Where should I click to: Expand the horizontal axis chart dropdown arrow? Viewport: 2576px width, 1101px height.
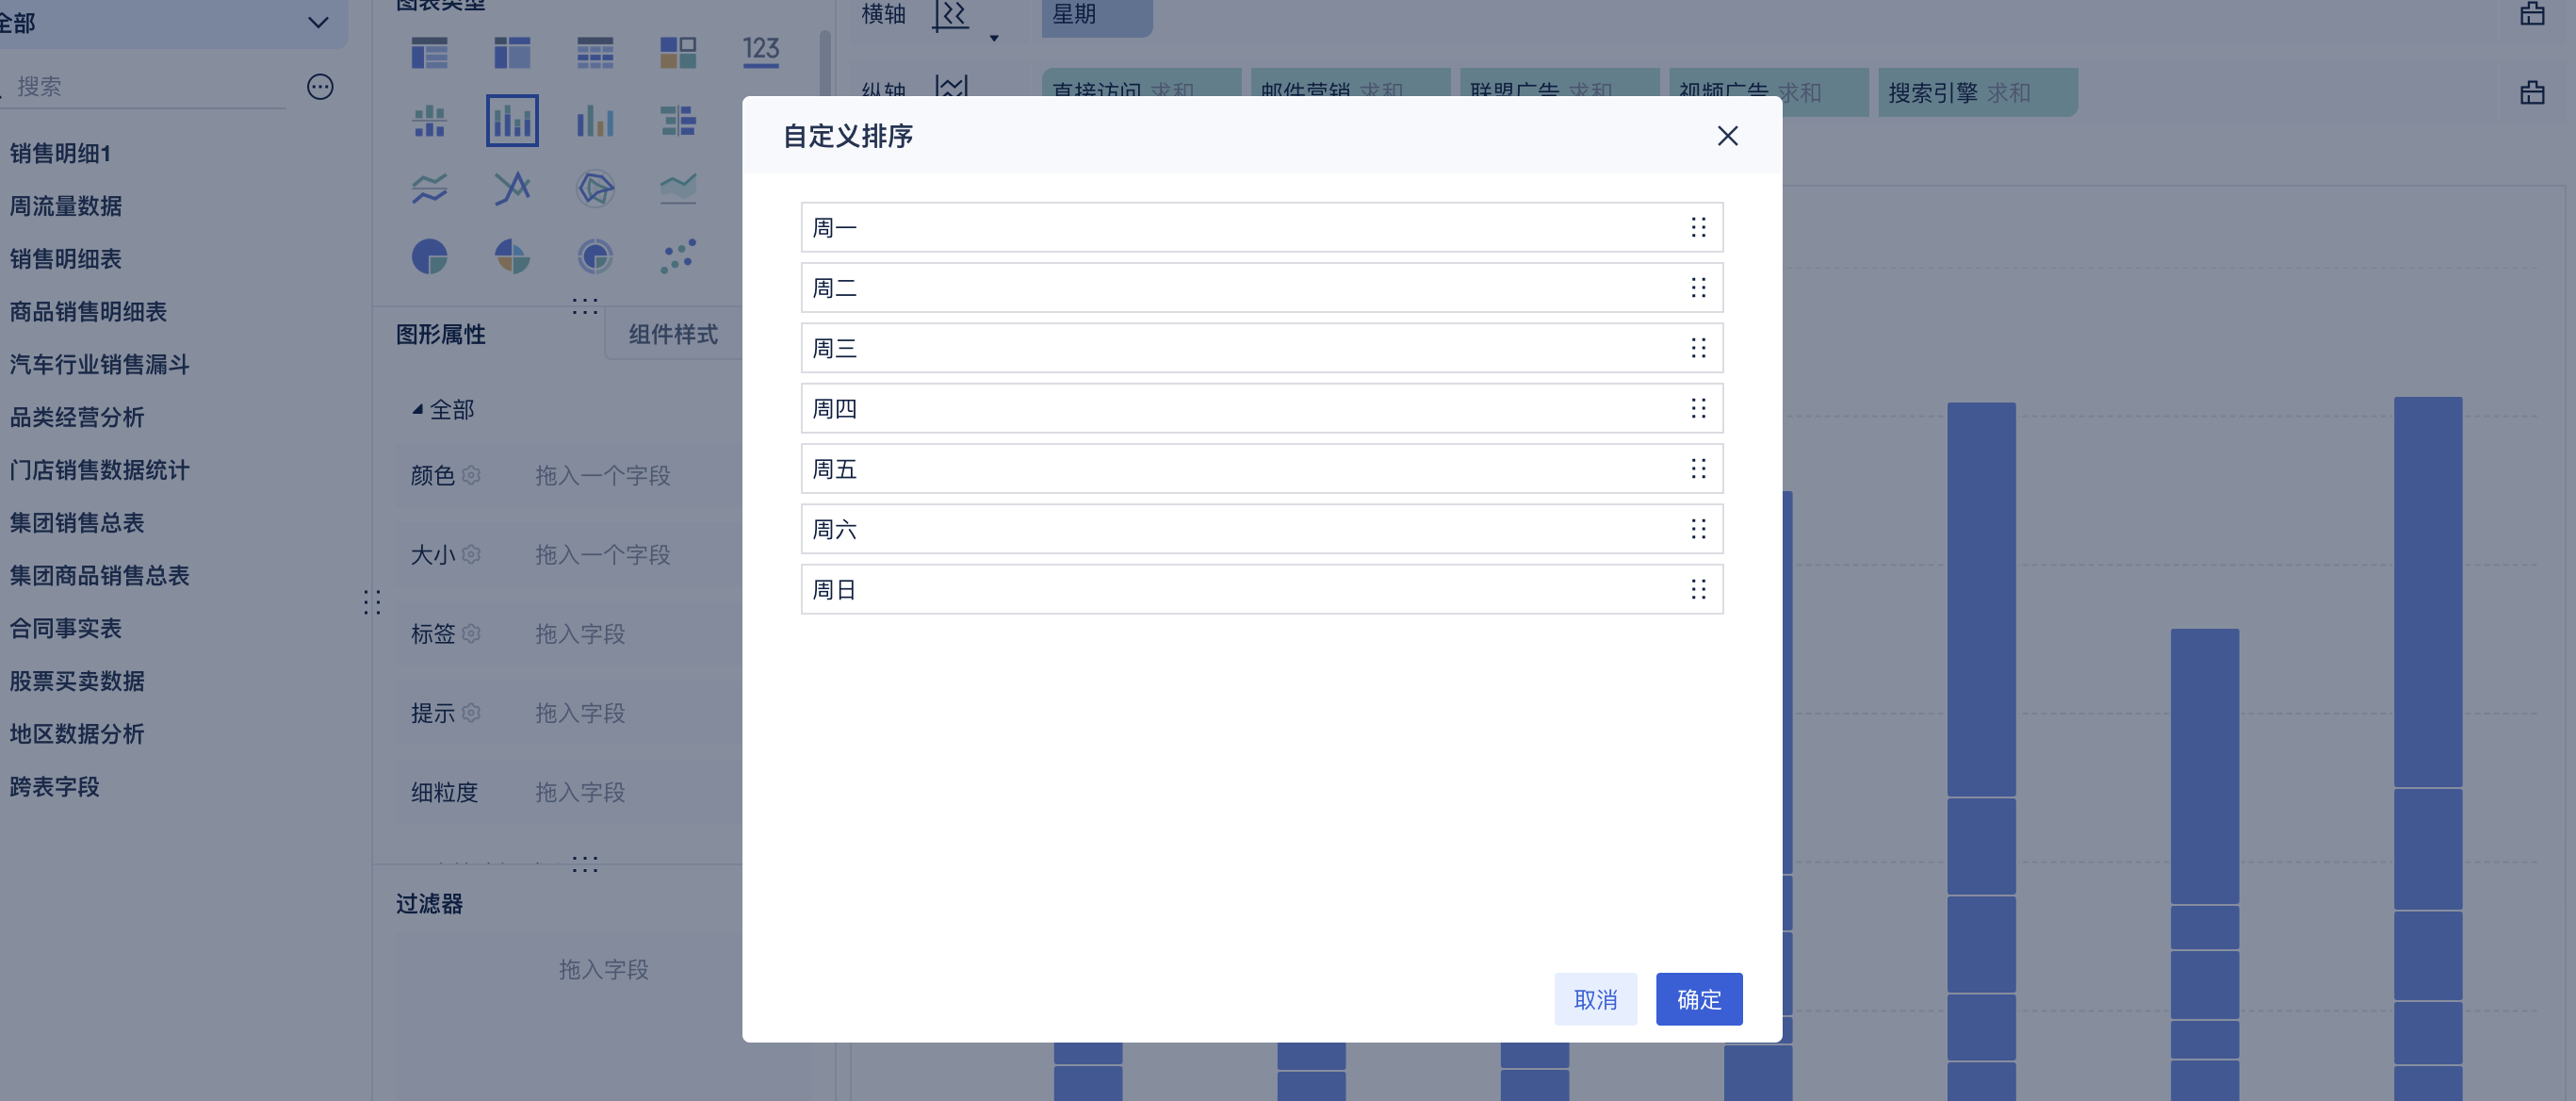(x=993, y=38)
